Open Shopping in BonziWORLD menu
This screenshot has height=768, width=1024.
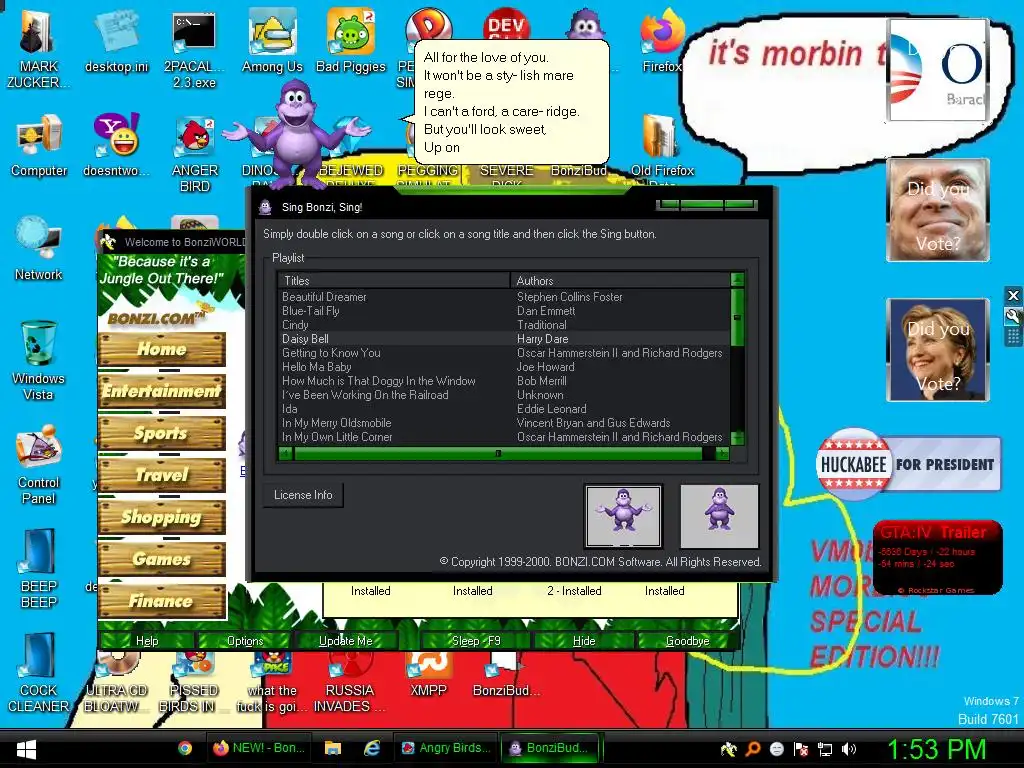[162, 517]
